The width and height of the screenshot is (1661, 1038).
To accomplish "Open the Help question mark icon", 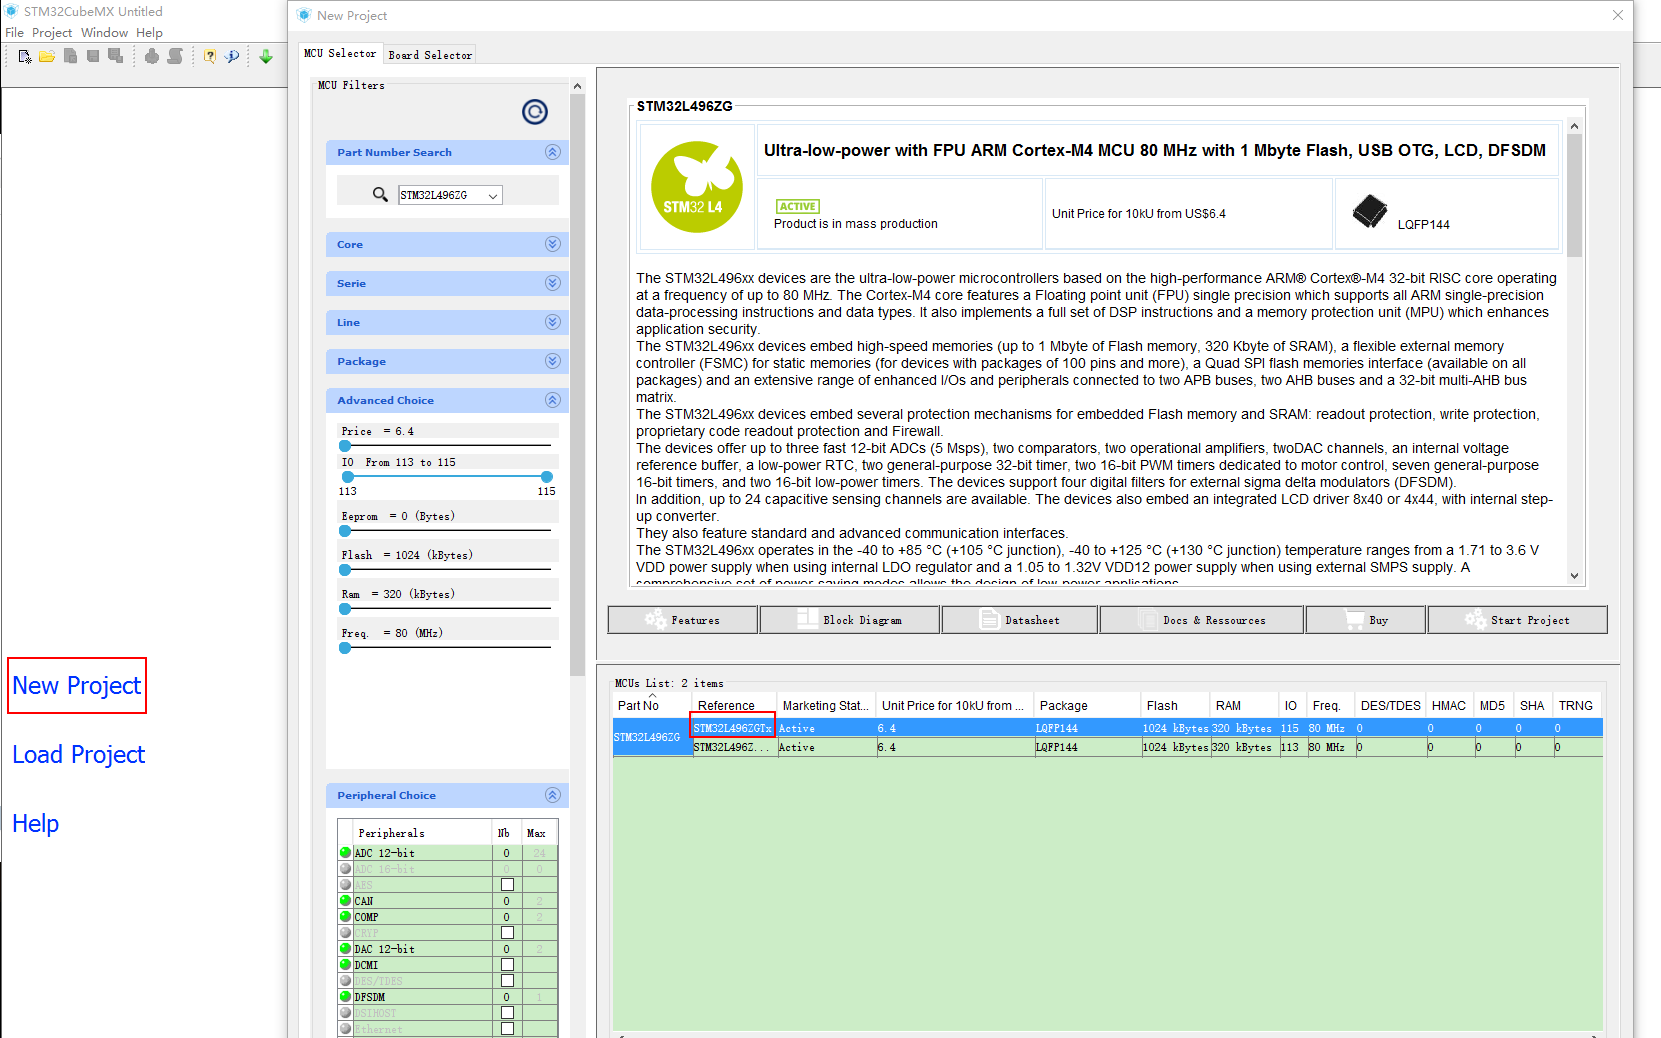I will 209,57.
